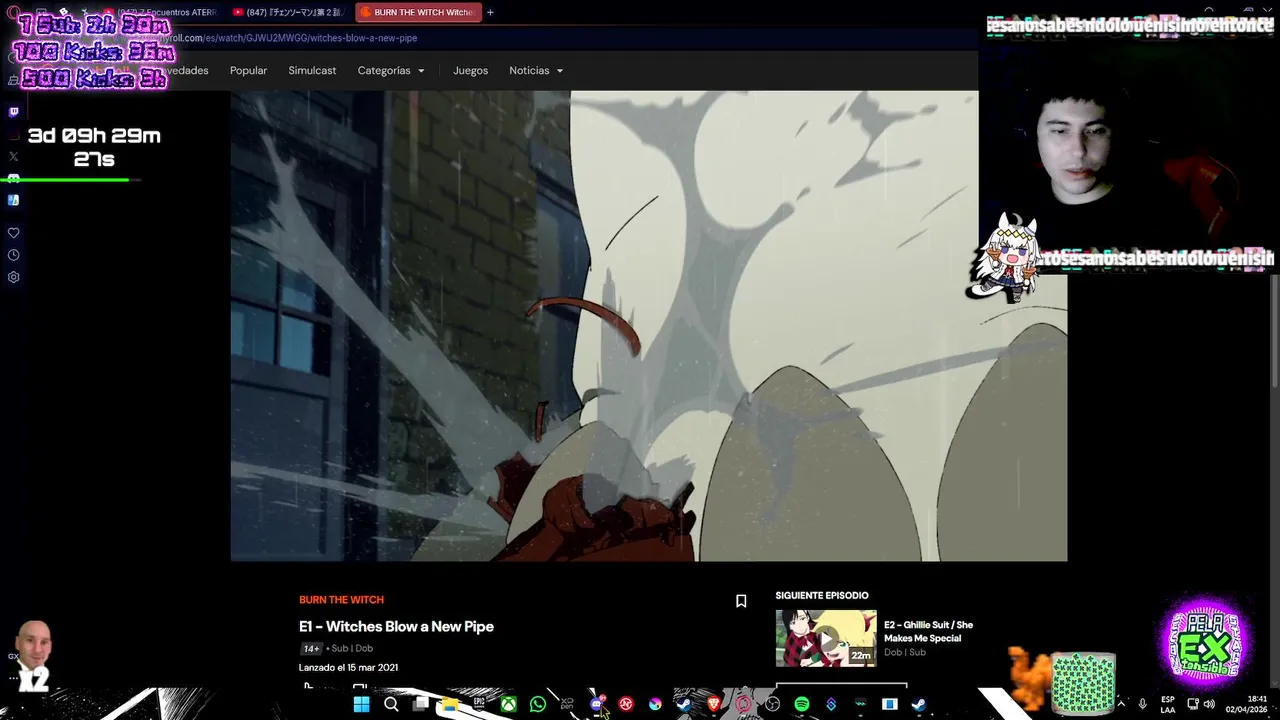Open Twitch from the browser sidebar
1280x720 pixels.
[13, 112]
